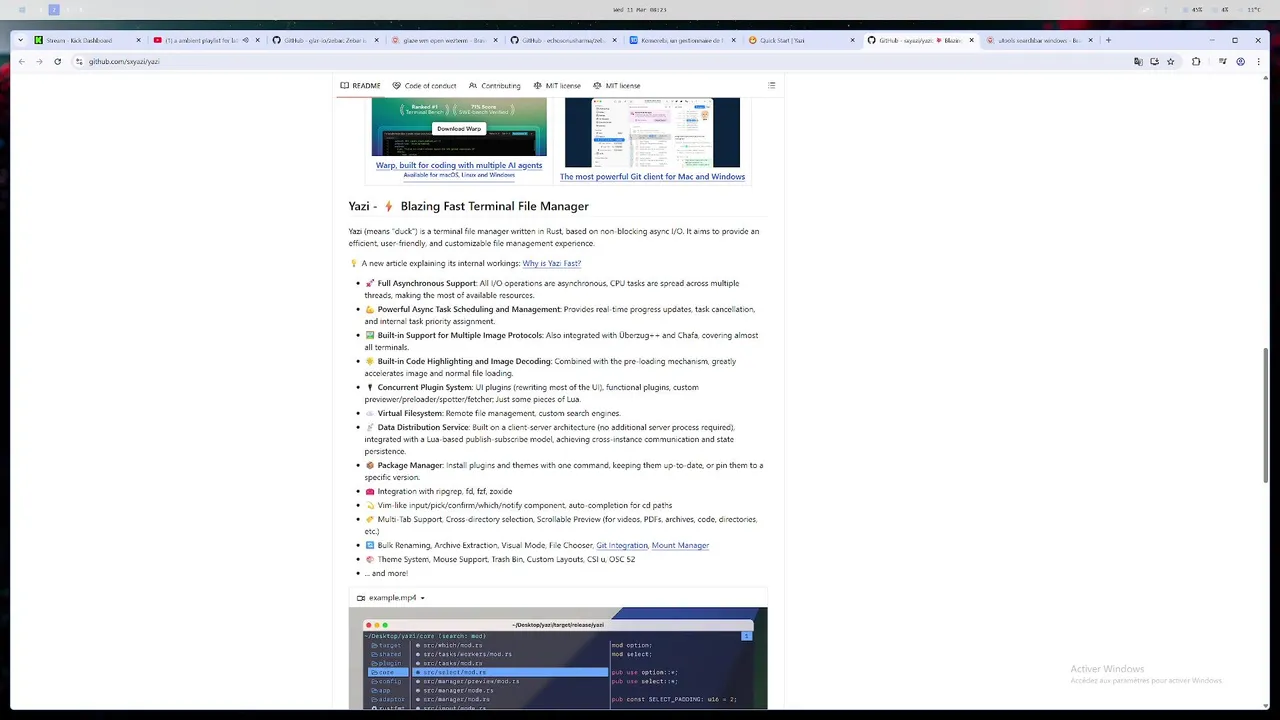Click the Git client sponsor screenshot
Image resolution: width=1280 pixels, height=720 pixels.
point(652,132)
